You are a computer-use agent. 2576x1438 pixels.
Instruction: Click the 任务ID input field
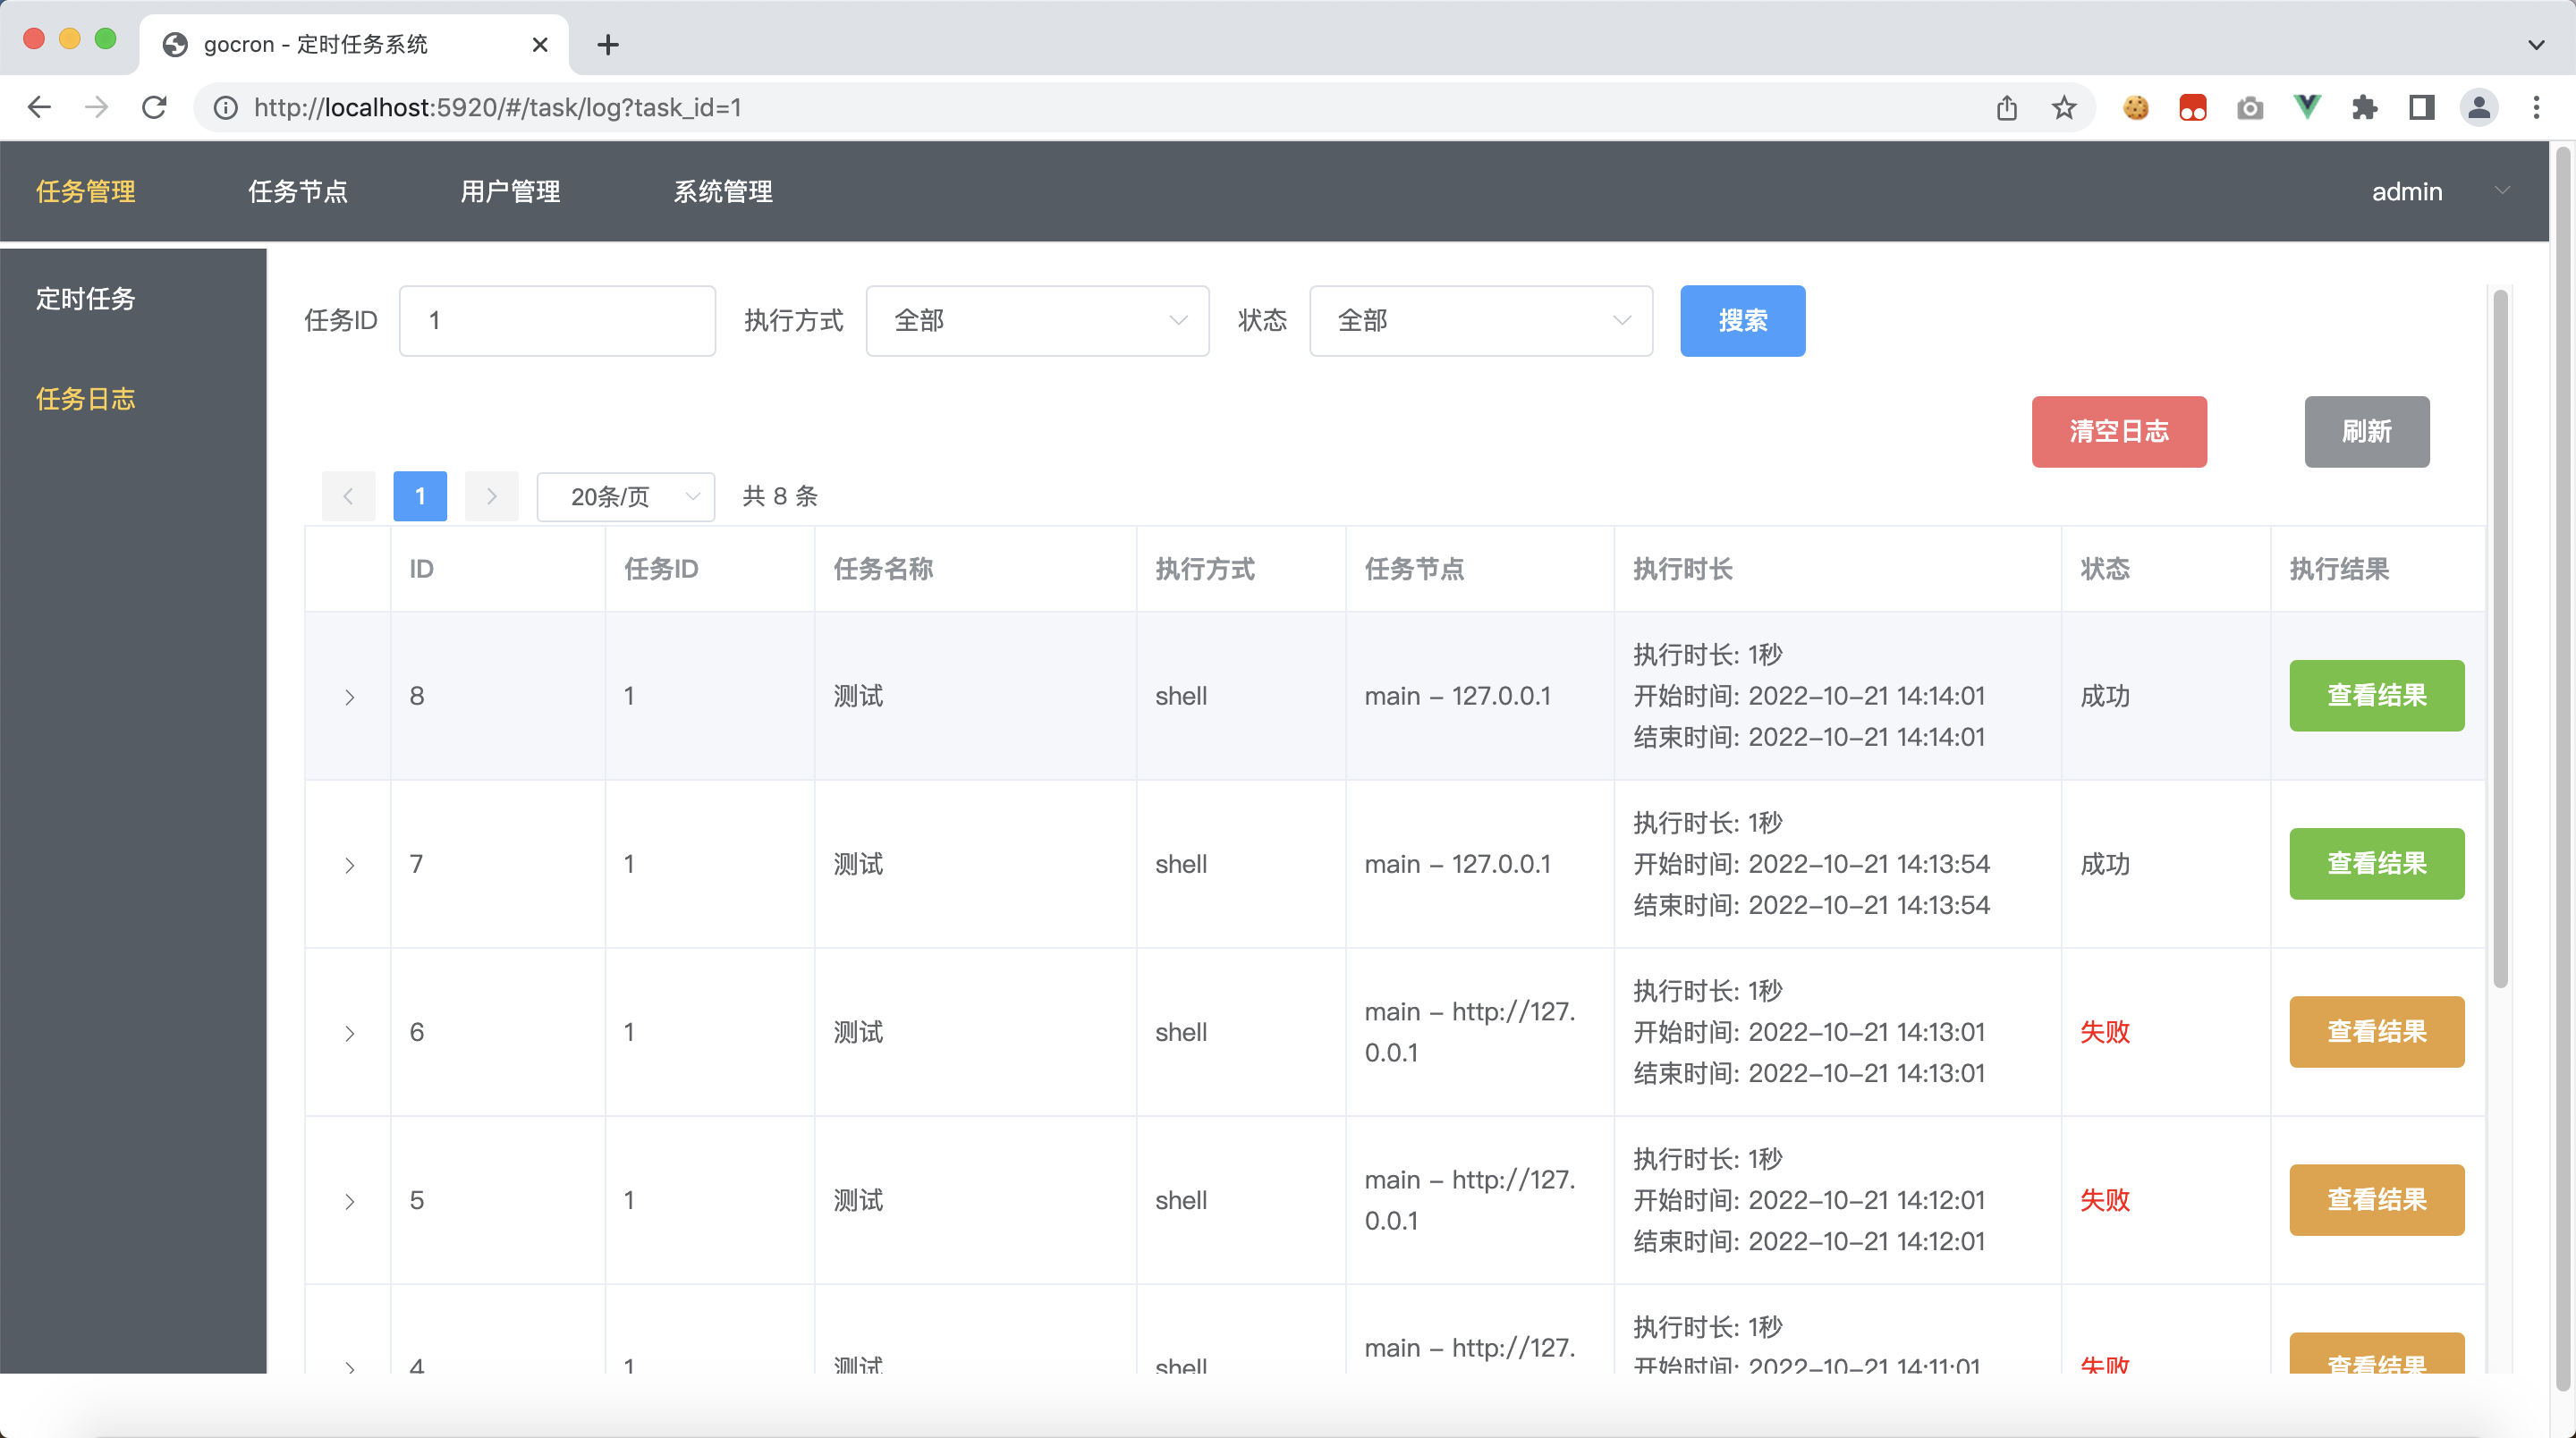(x=557, y=321)
